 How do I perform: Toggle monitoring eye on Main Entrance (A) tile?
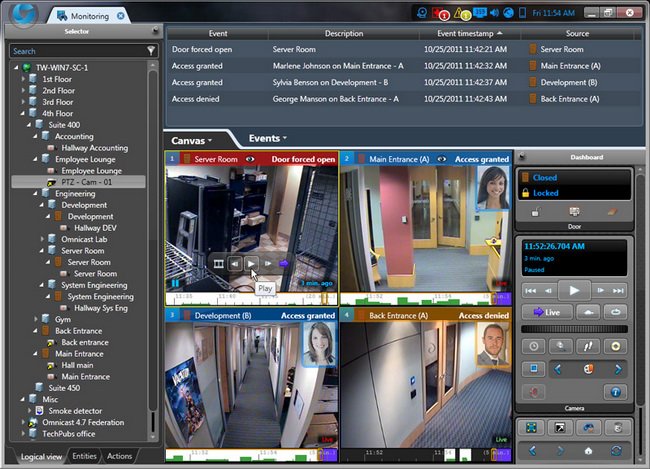click(x=442, y=159)
